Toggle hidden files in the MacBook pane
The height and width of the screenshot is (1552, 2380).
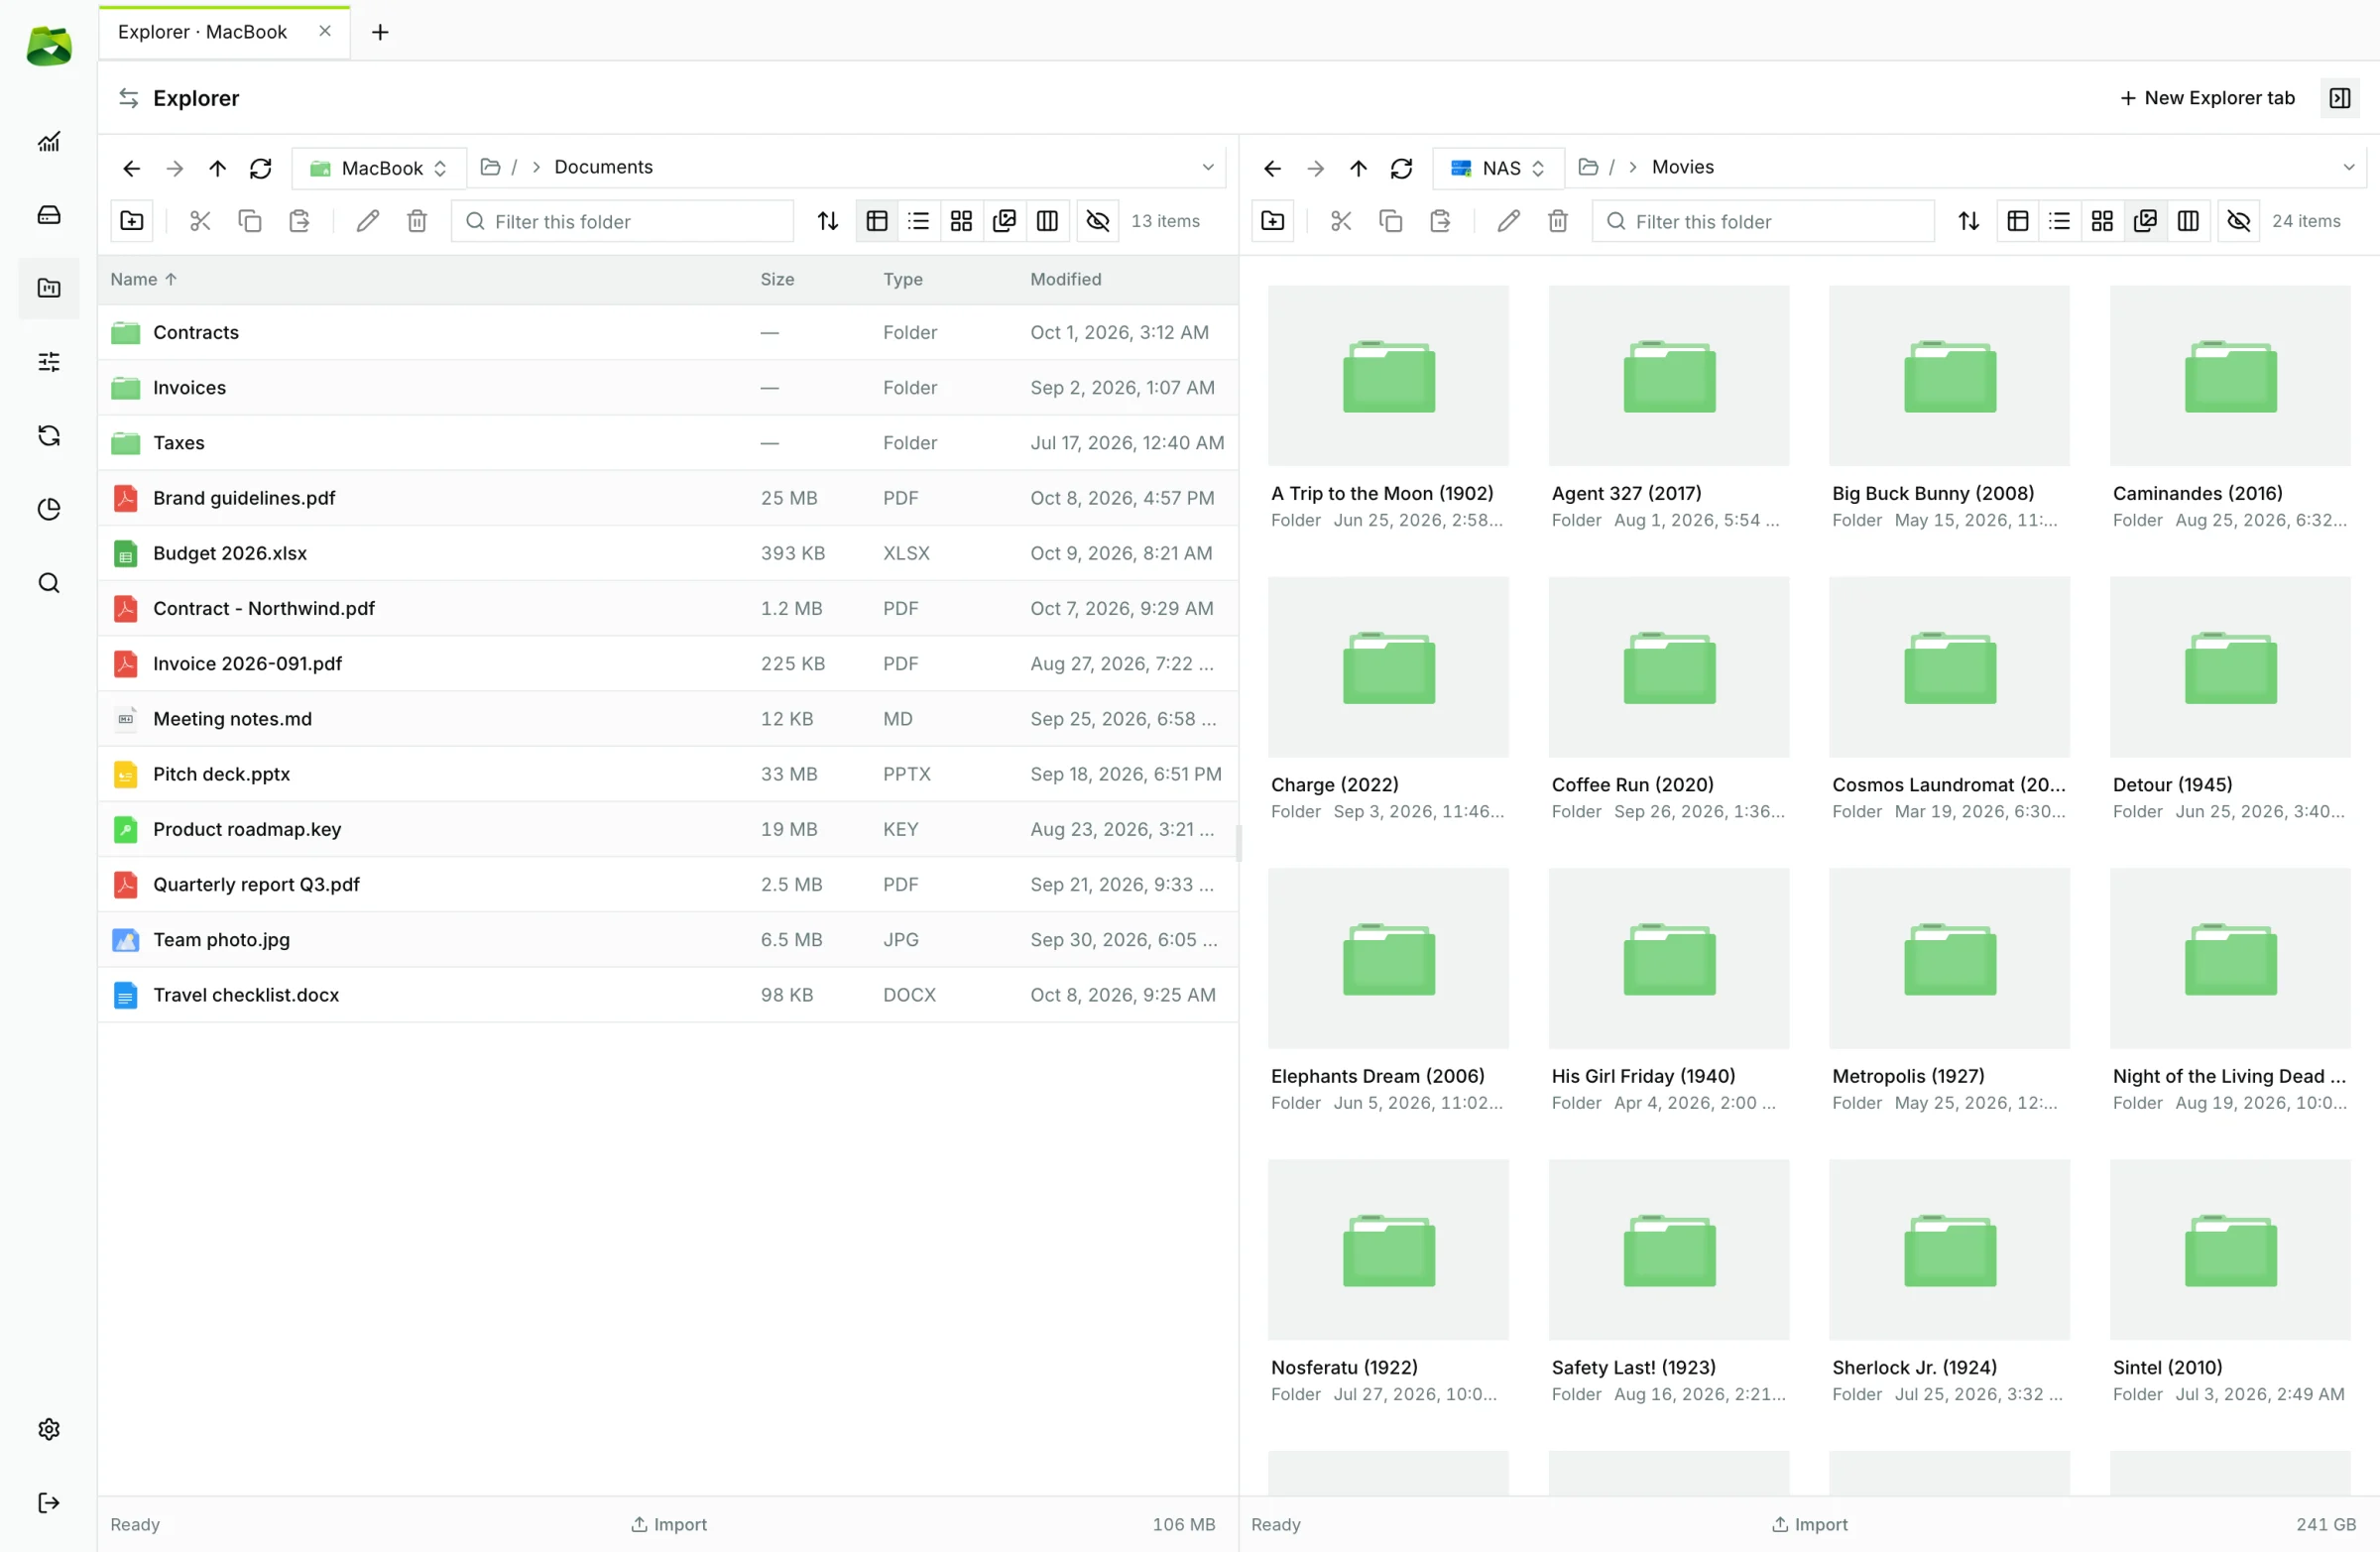pos(1098,221)
